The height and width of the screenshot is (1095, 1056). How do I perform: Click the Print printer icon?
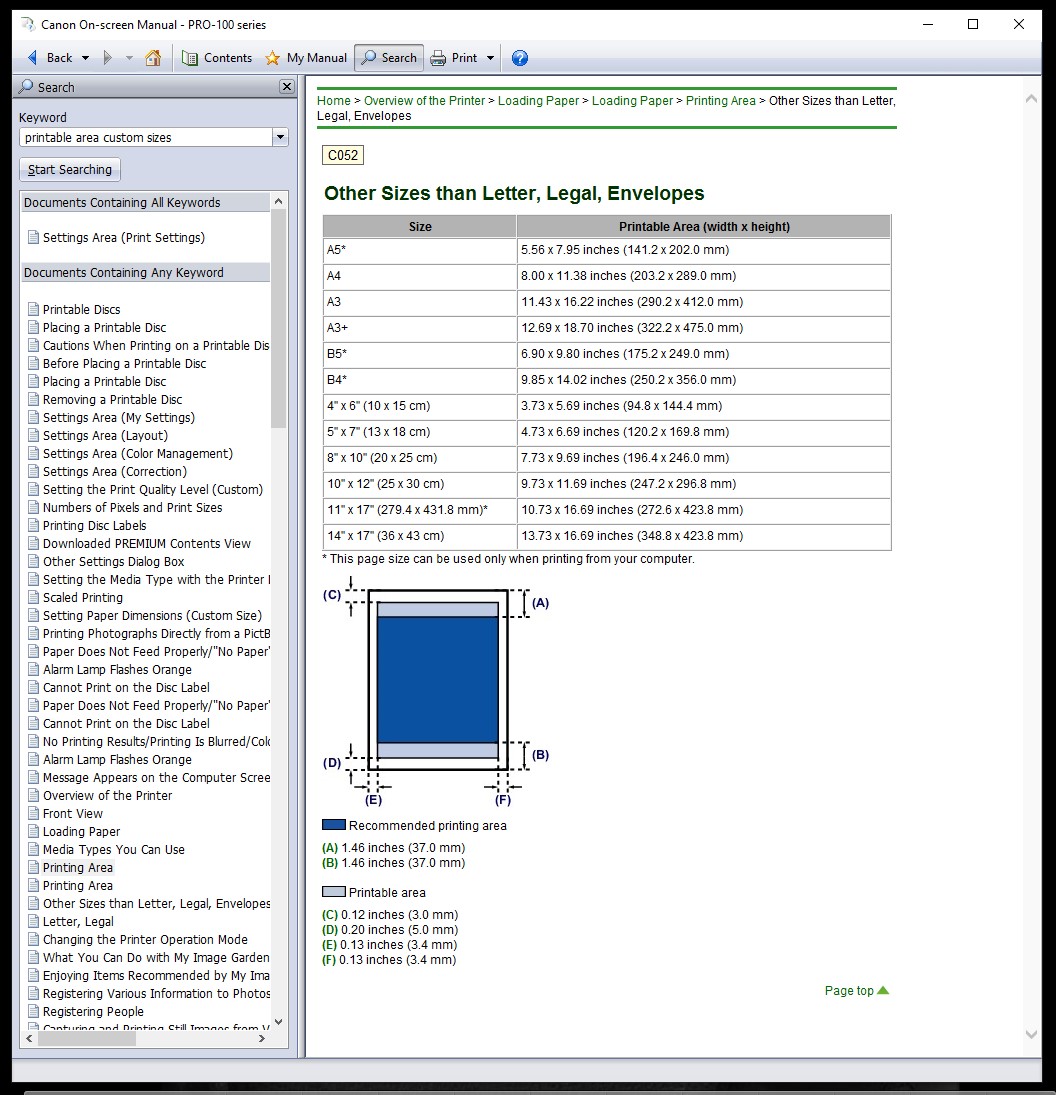click(x=439, y=58)
